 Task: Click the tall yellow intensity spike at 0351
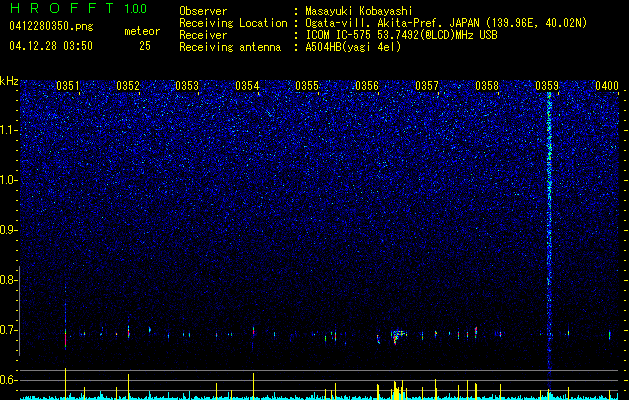[65, 383]
